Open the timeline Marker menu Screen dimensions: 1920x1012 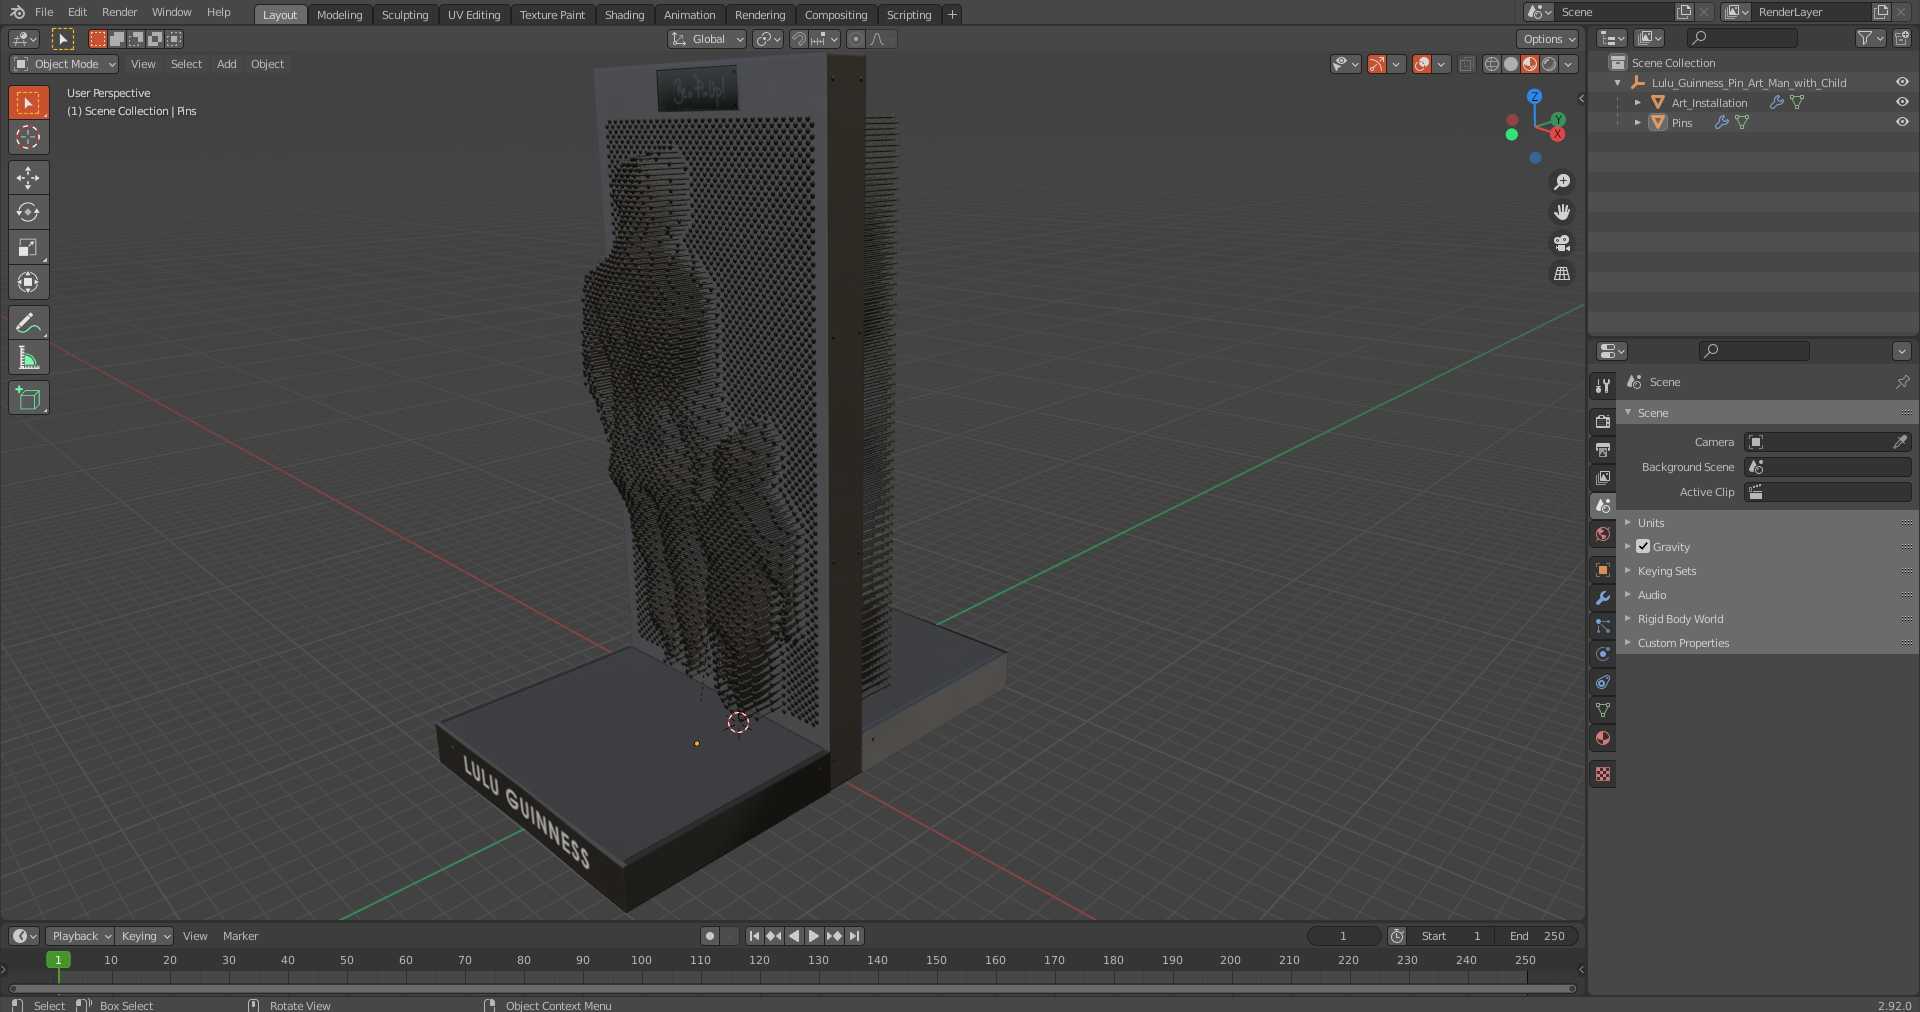pos(240,936)
